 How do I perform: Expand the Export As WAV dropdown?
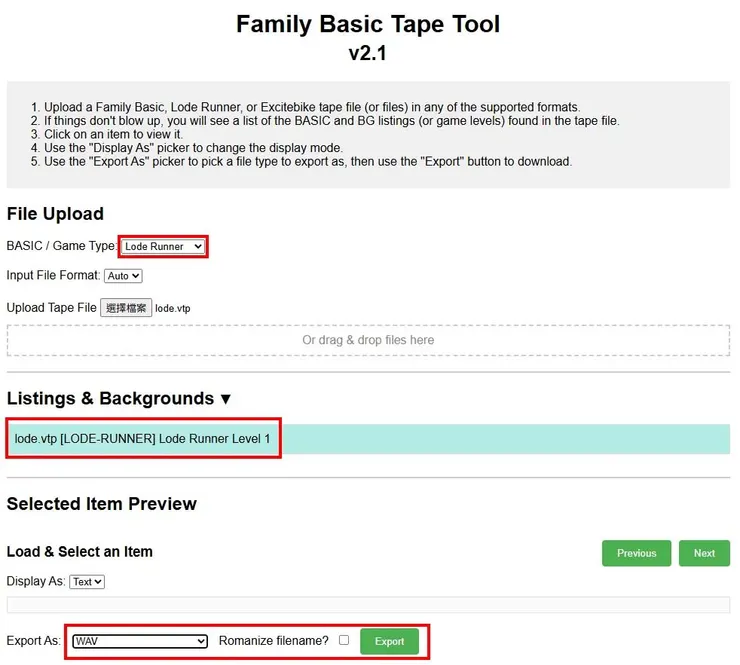click(x=140, y=641)
